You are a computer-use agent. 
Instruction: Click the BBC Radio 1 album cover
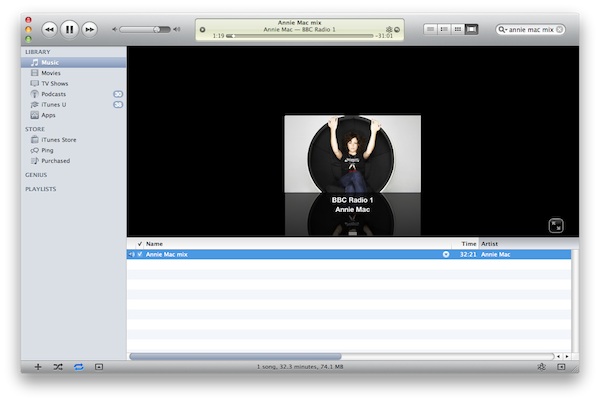click(x=352, y=154)
